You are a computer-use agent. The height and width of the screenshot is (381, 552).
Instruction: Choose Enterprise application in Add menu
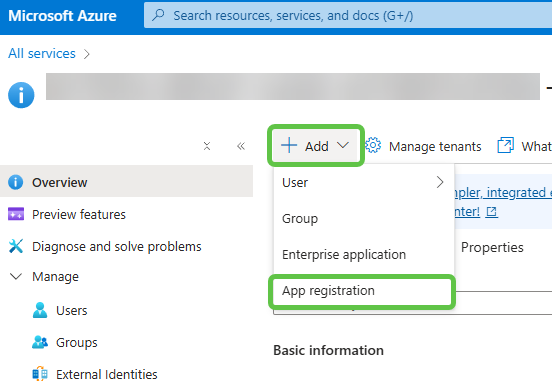point(364,255)
